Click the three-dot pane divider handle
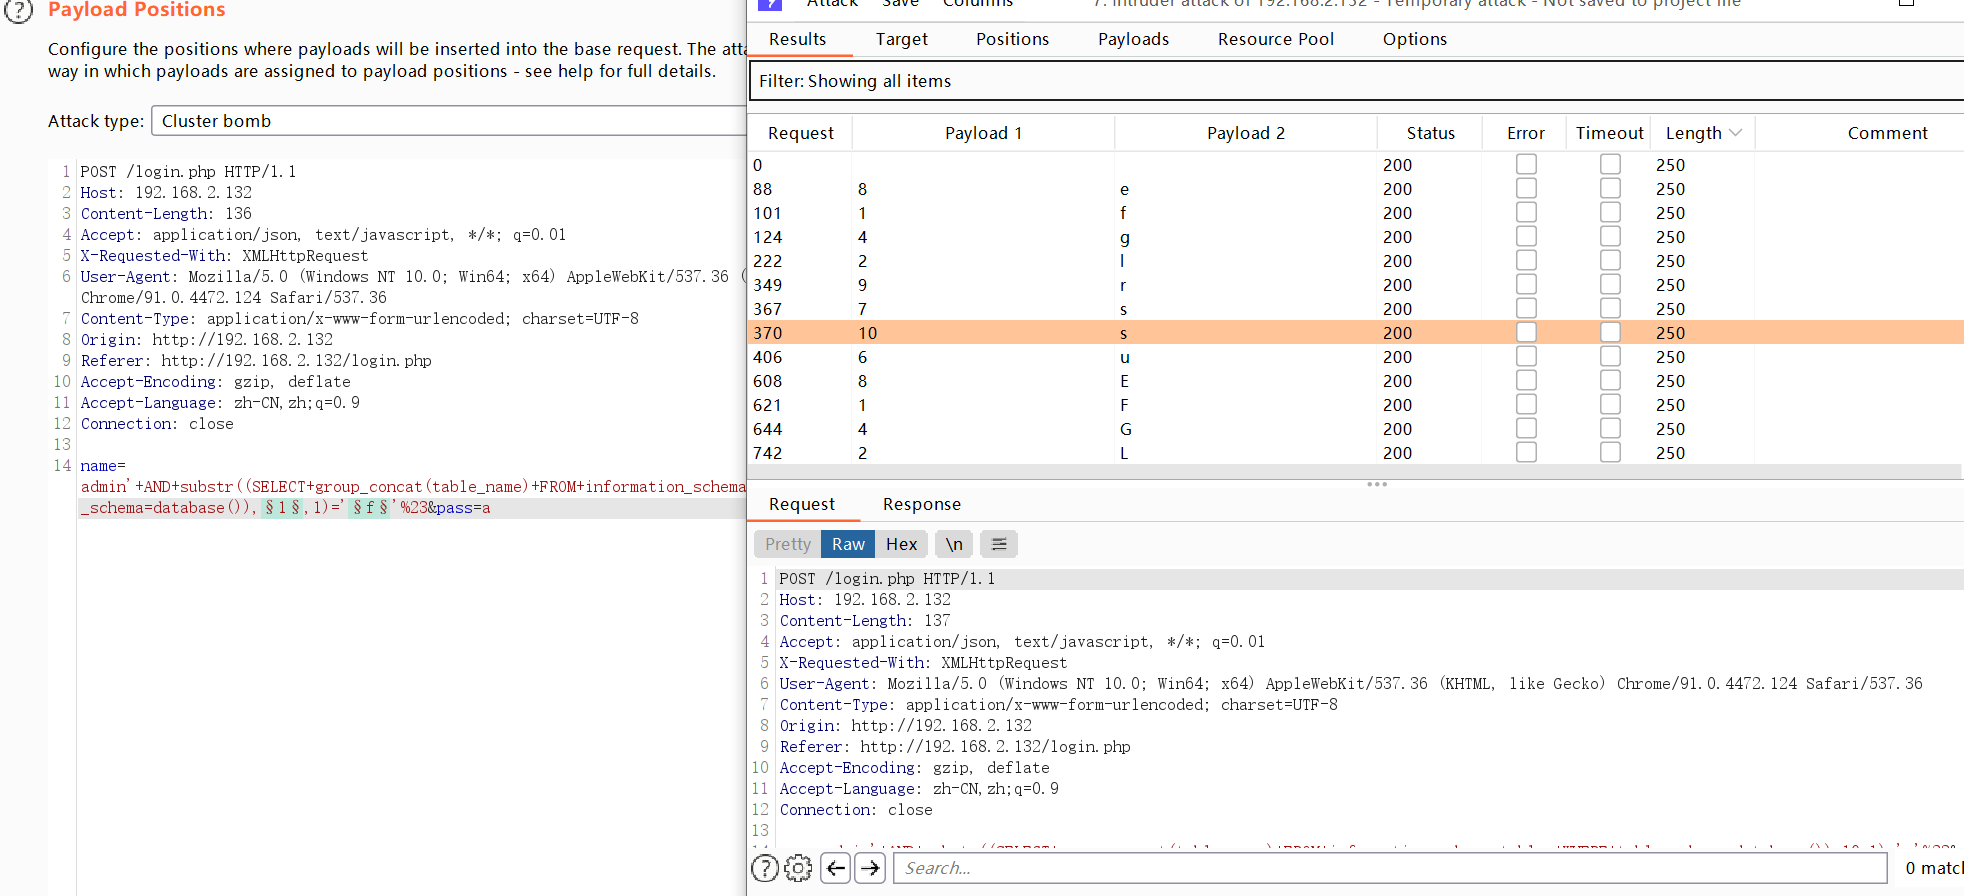This screenshot has width=1964, height=896. tap(1377, 484)
